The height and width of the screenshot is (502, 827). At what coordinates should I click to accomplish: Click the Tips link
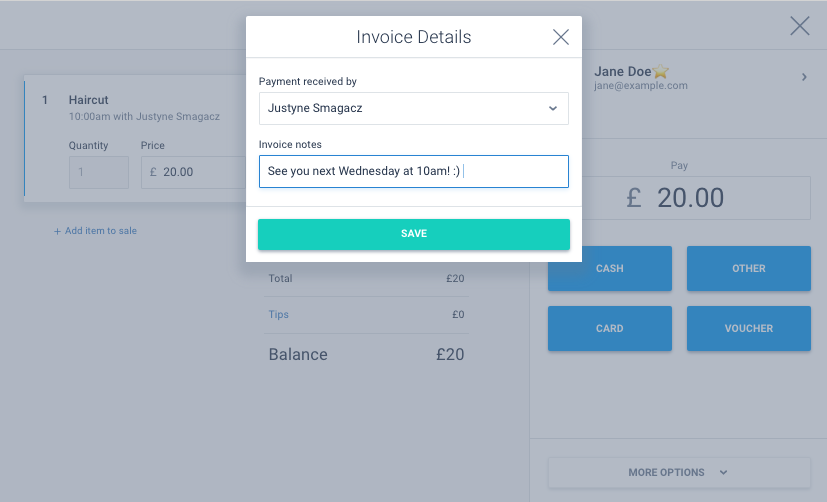[x=278, y=314]
